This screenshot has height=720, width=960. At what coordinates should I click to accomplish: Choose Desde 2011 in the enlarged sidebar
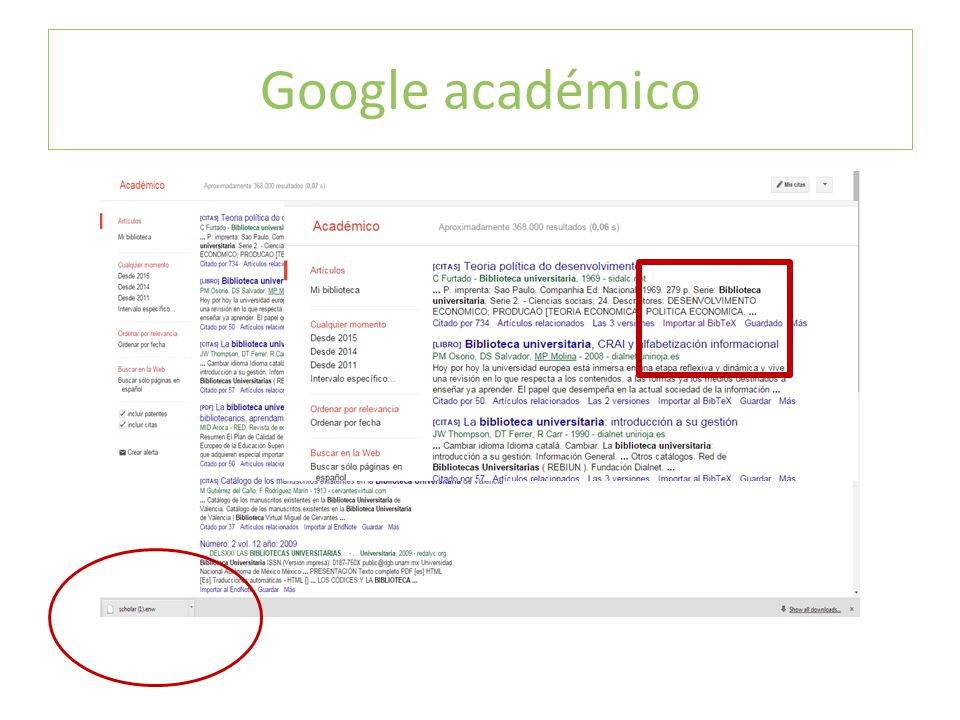click(x=334, y=365)
